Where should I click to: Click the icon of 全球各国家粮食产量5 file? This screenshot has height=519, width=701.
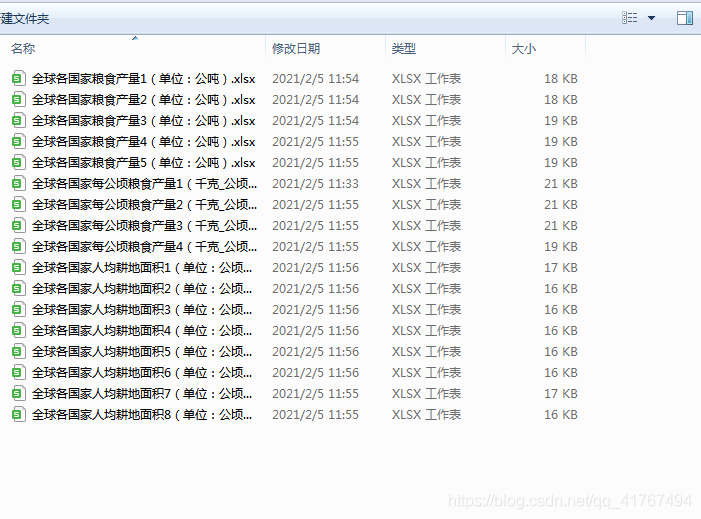(x=18, y=163)
